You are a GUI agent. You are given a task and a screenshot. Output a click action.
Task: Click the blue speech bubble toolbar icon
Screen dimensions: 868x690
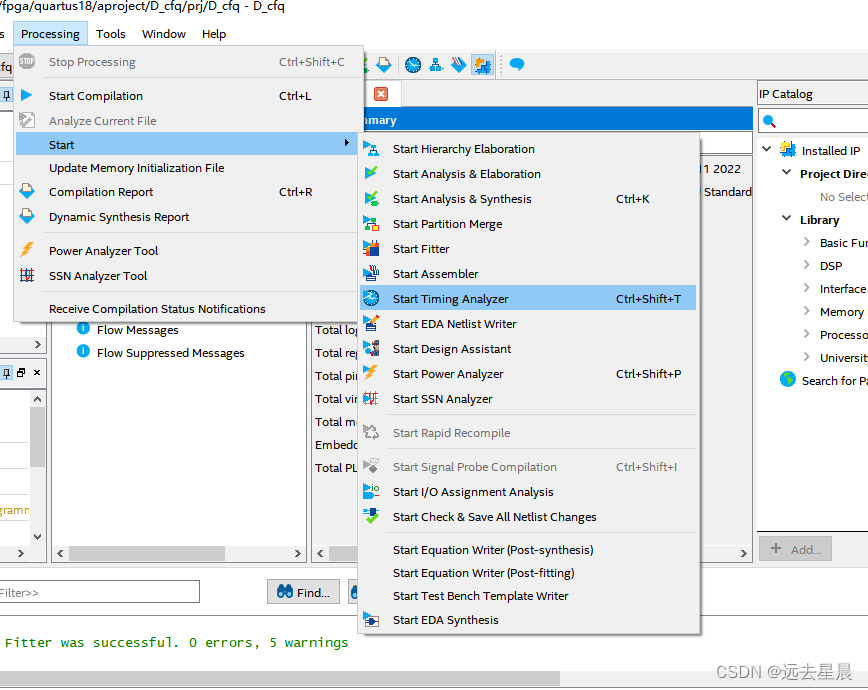click(x=516, y=64)
